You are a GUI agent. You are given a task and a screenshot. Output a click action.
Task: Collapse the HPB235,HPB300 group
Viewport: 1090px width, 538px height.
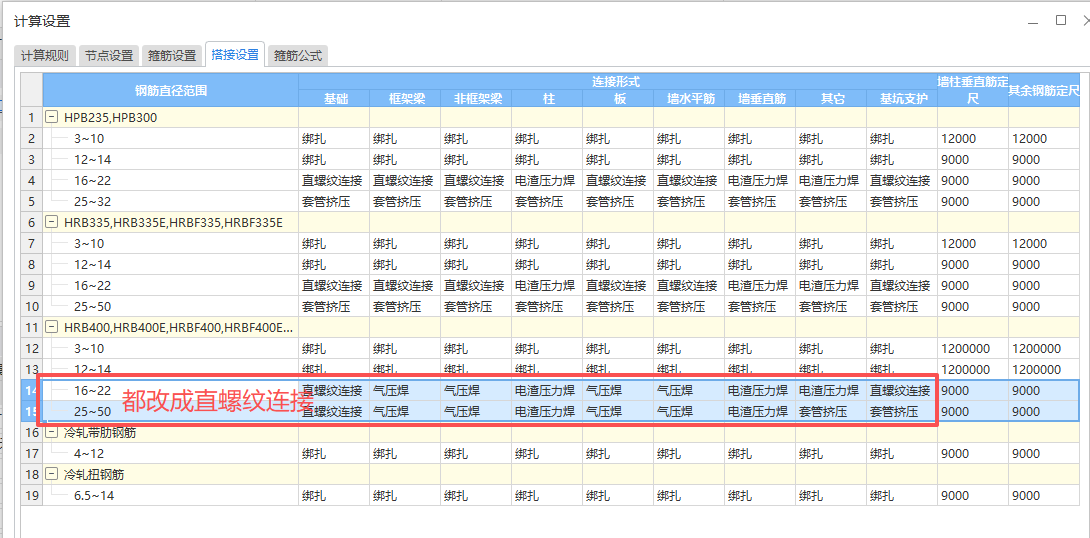(51, 117)
